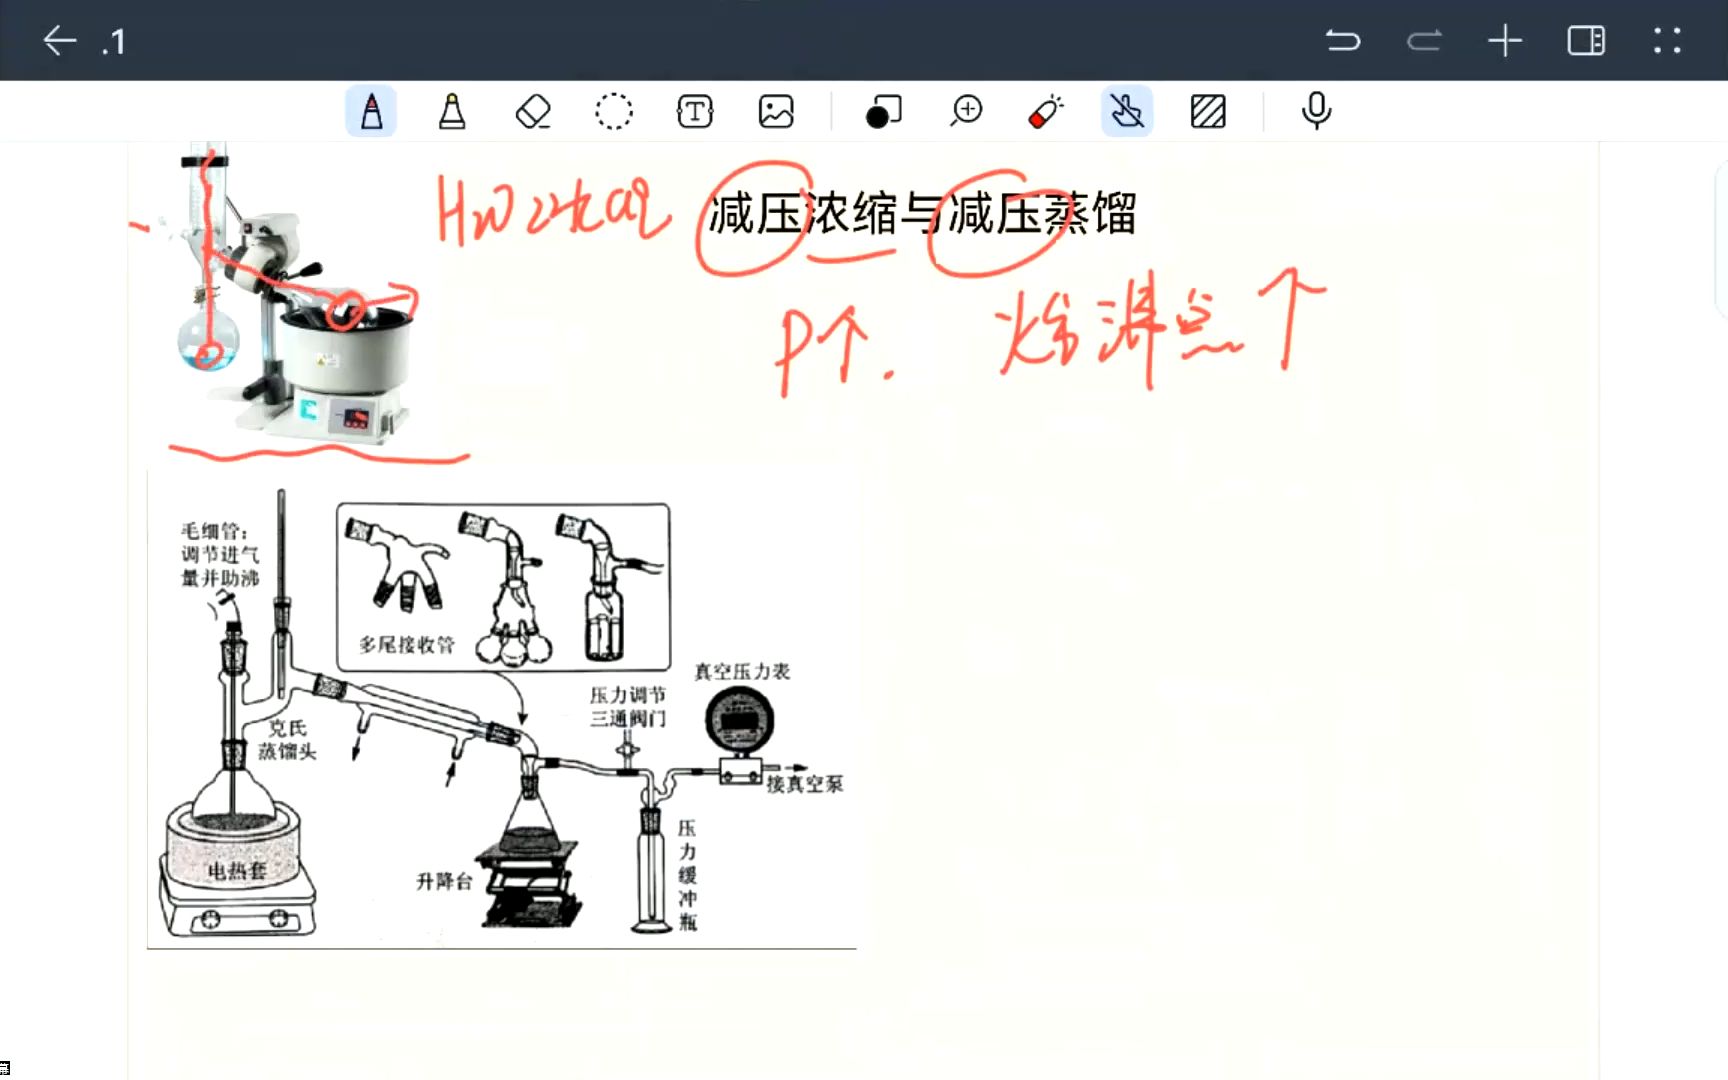
Task: Click the note title '.1'
Action: [x=113, y=41]
